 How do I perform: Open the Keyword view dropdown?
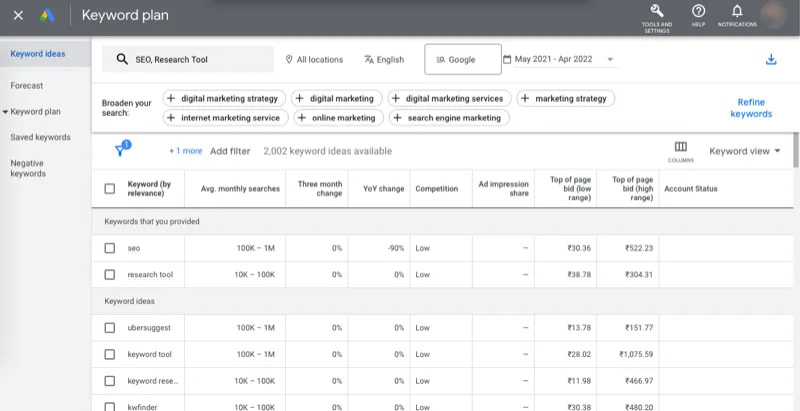[x=744, y=151]
